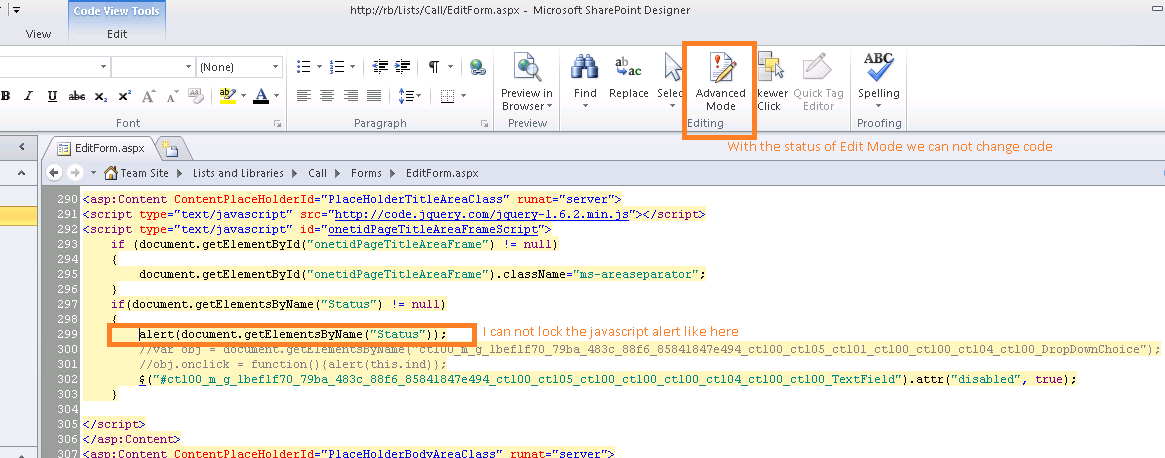Screen dimensions: 1165x458
Task: Click the Find binoculars button
Action: (x=585, y=82)
